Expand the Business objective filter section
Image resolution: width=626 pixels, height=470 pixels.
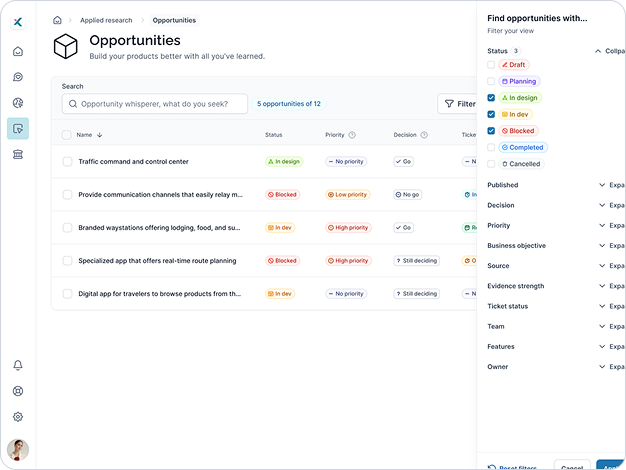pos(612,246)
